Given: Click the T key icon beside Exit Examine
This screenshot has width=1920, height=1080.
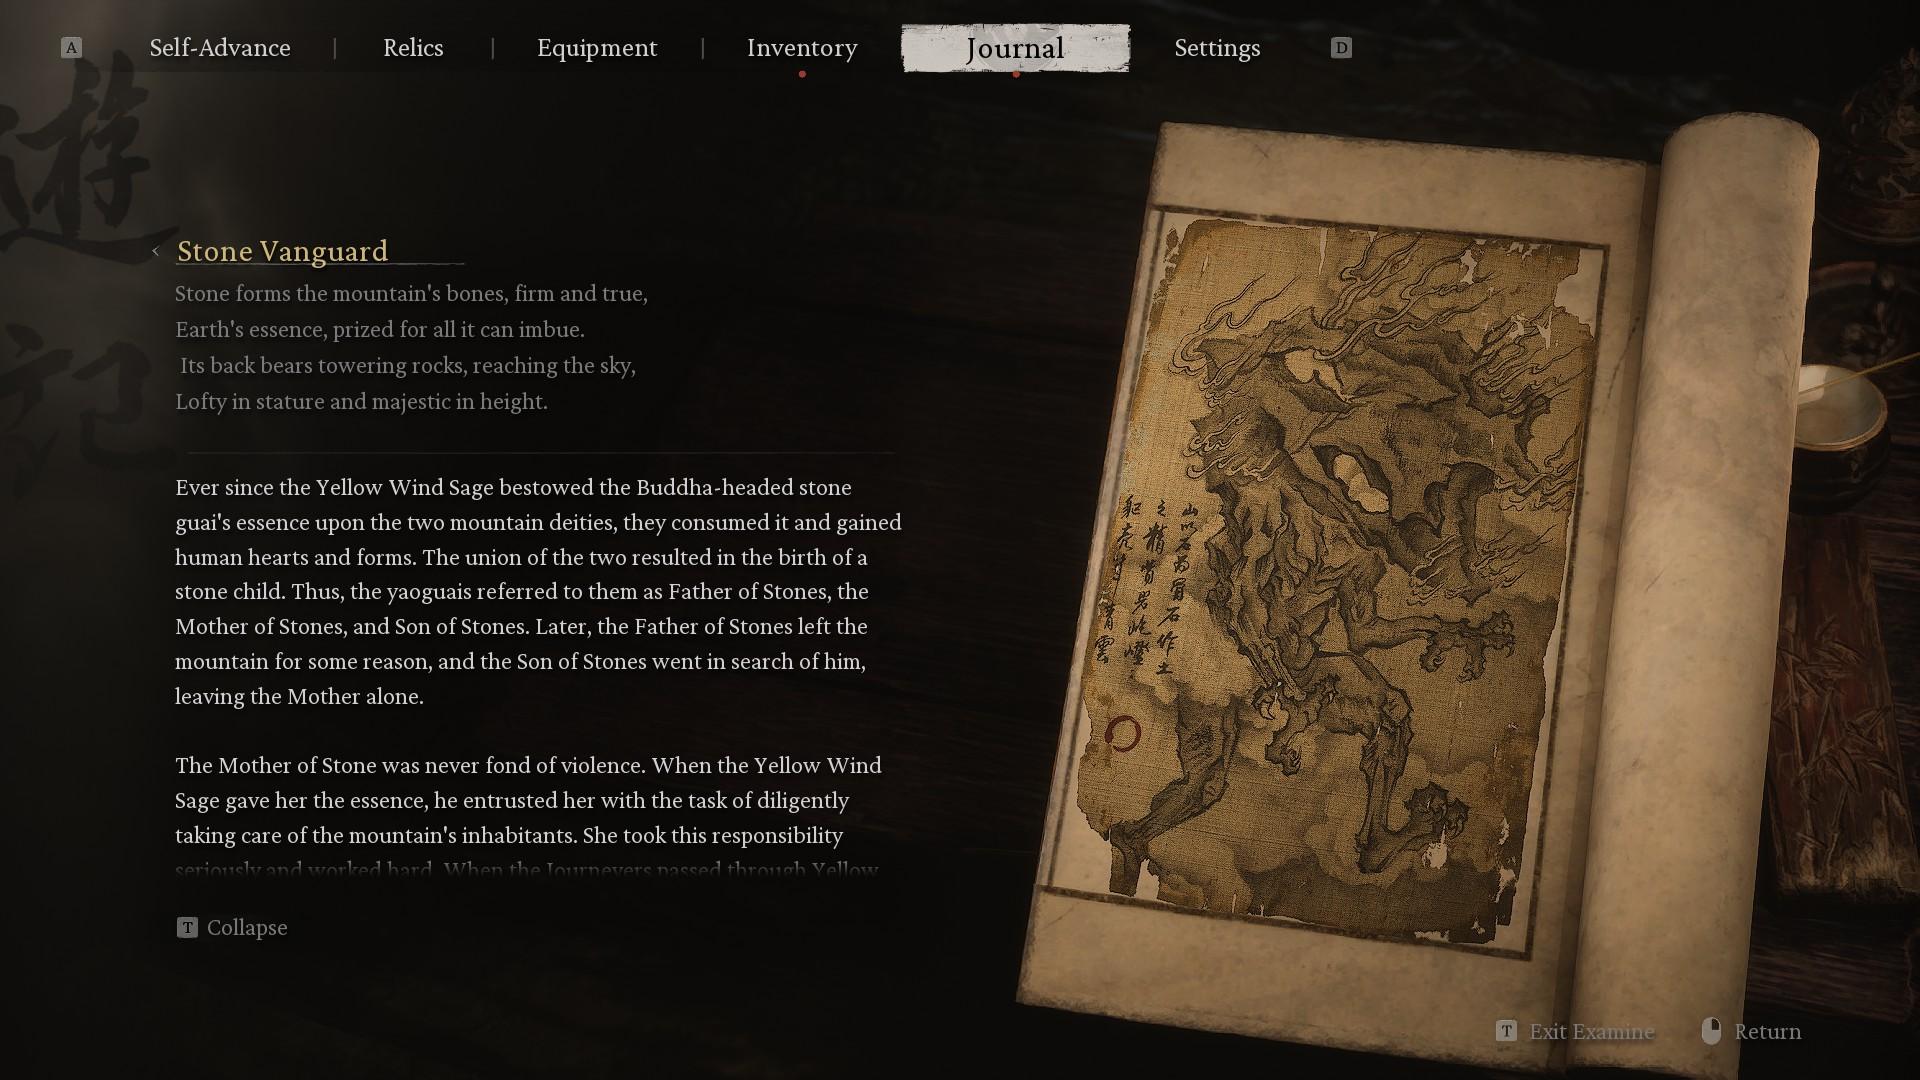Looking at the screenshot, I should coord(1506,1031).
